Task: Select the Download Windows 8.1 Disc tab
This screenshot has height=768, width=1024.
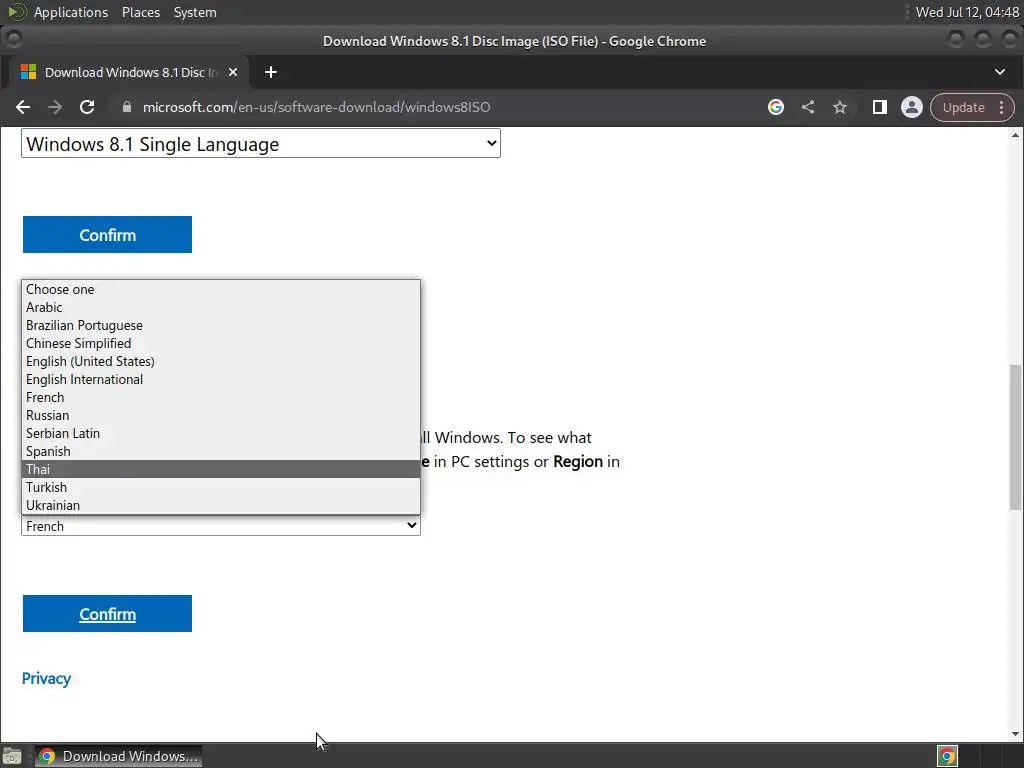Action: coord(129,72)
